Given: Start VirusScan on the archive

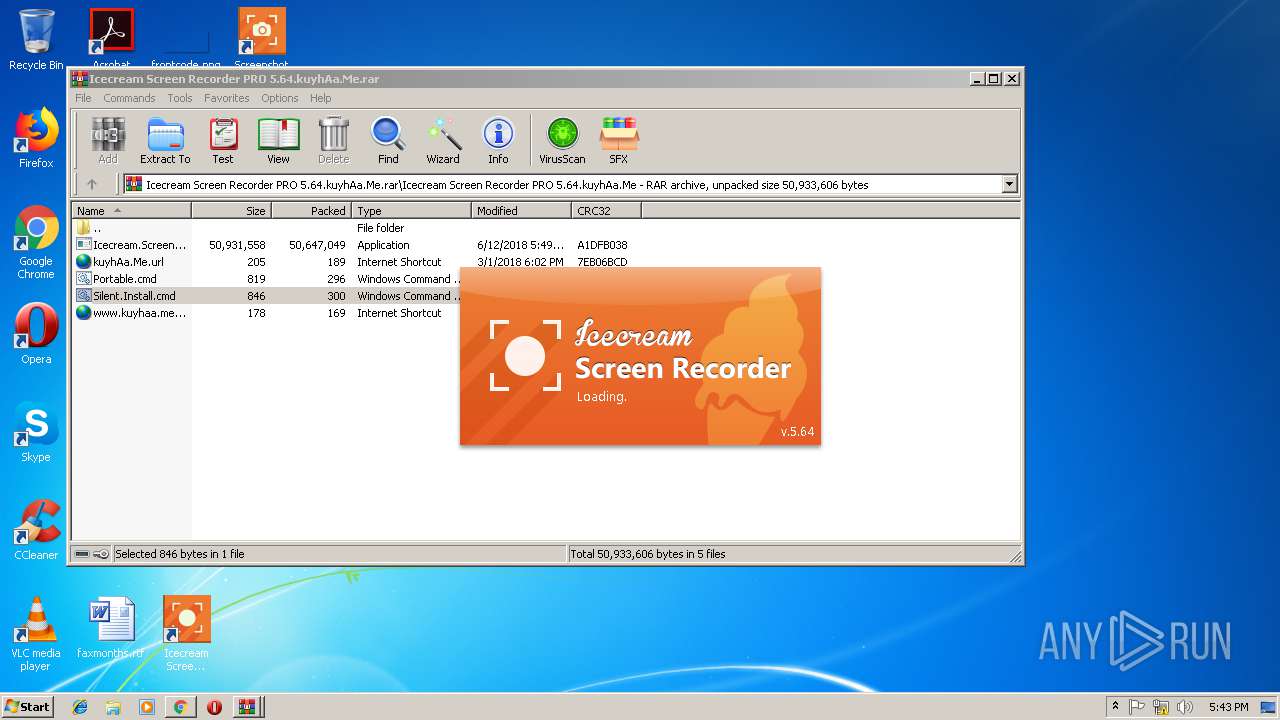Looking at the screenshot, I should [562, 141].
